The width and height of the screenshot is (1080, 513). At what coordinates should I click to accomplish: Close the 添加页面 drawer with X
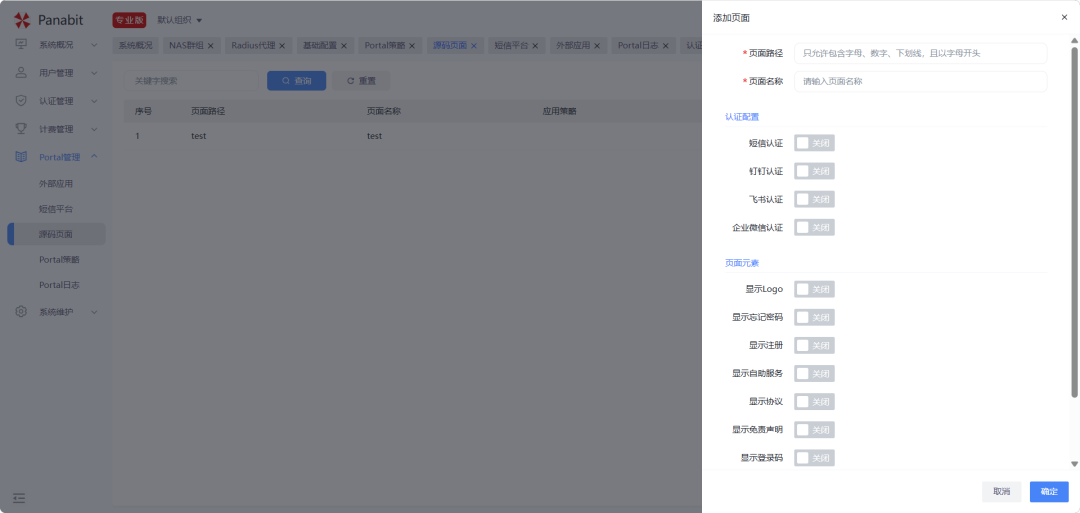[1064, 17]
